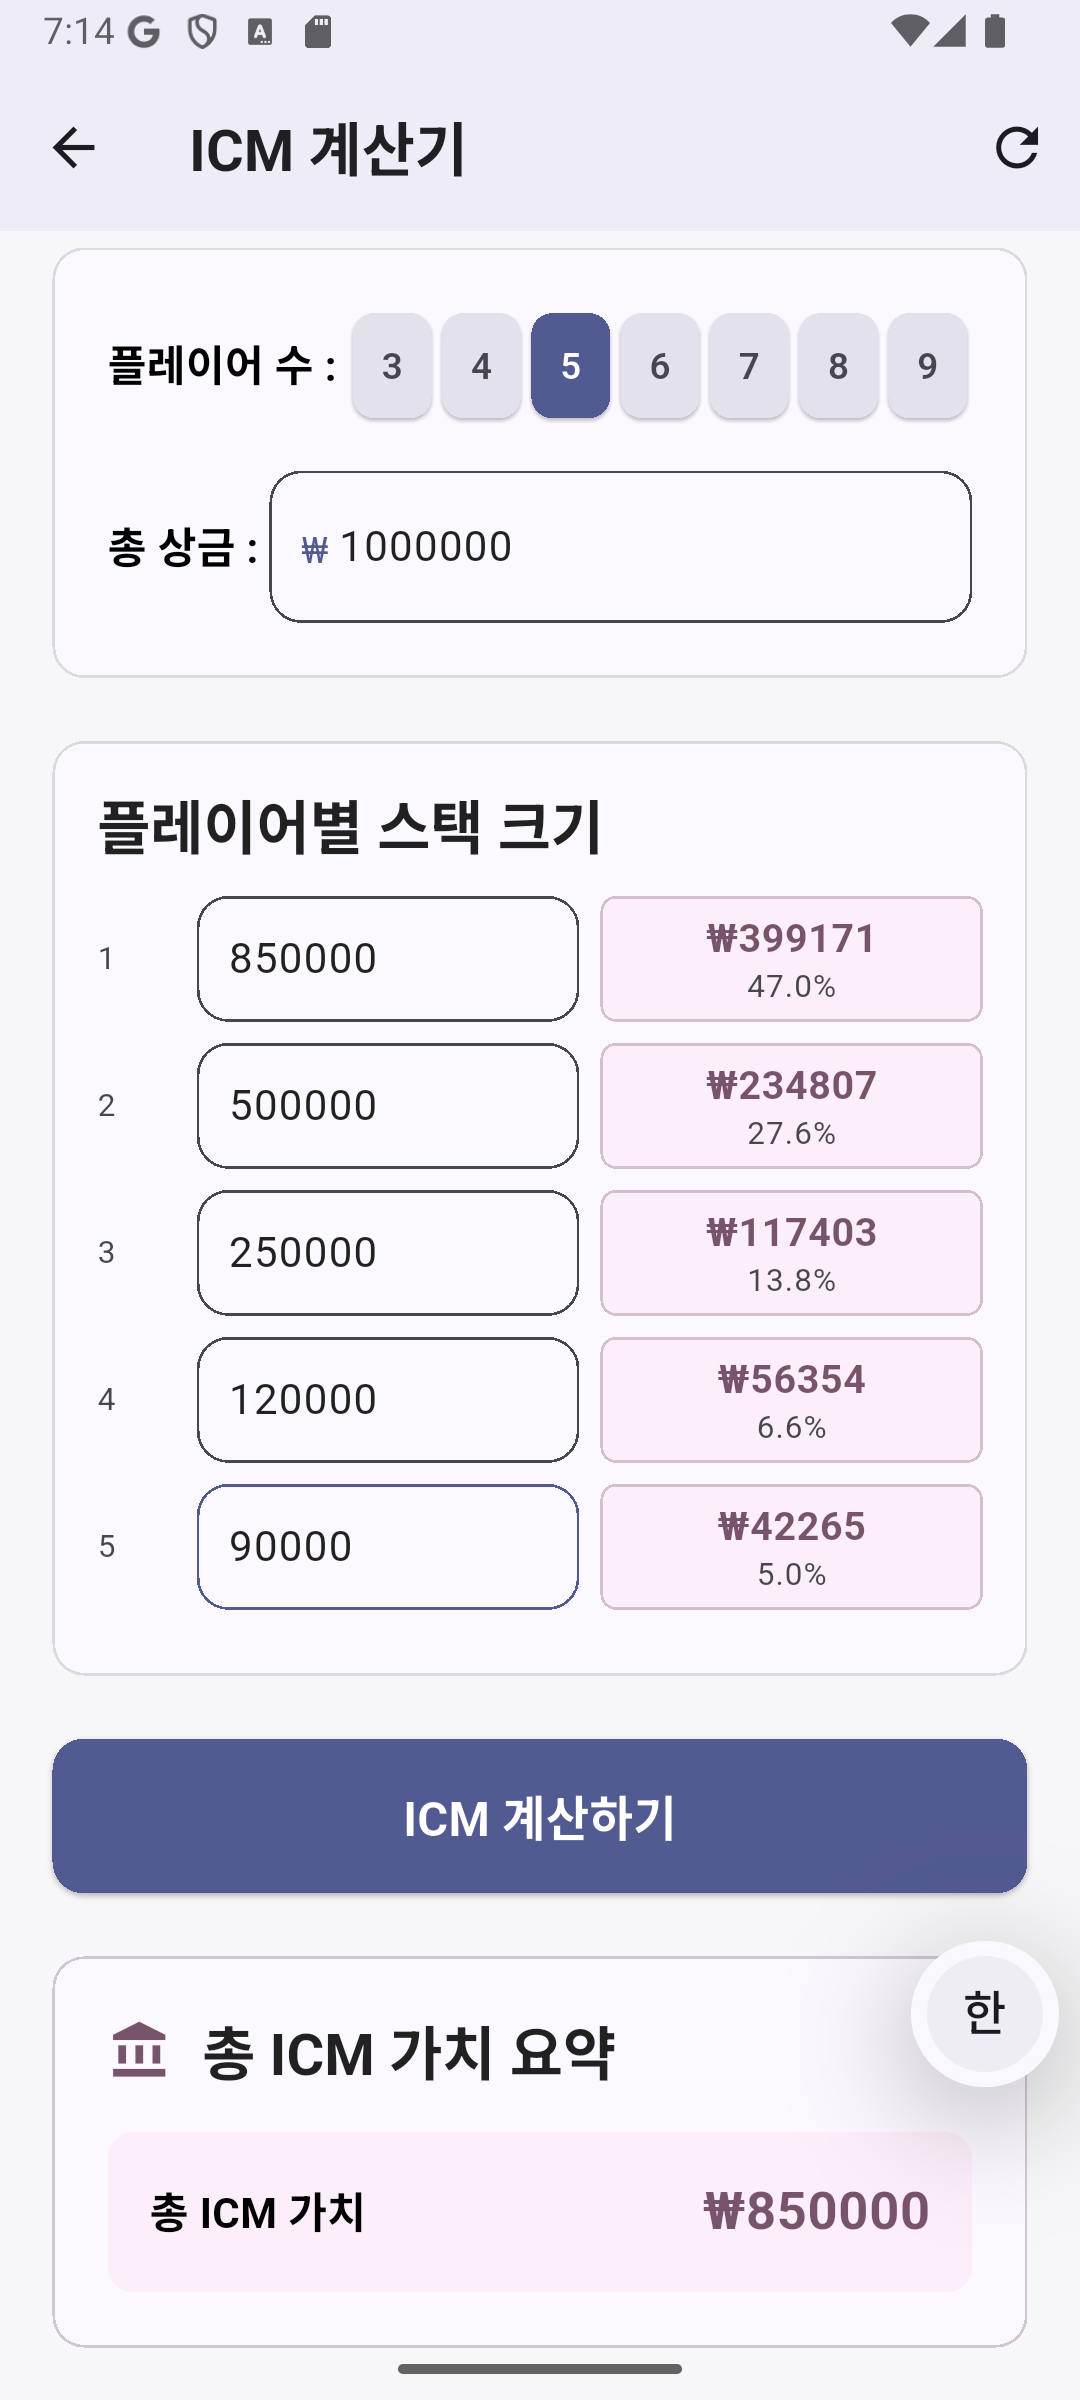Tap the back arrow icon
The height and width of the screenshot is (2400, 1080).
coord(73,148)
